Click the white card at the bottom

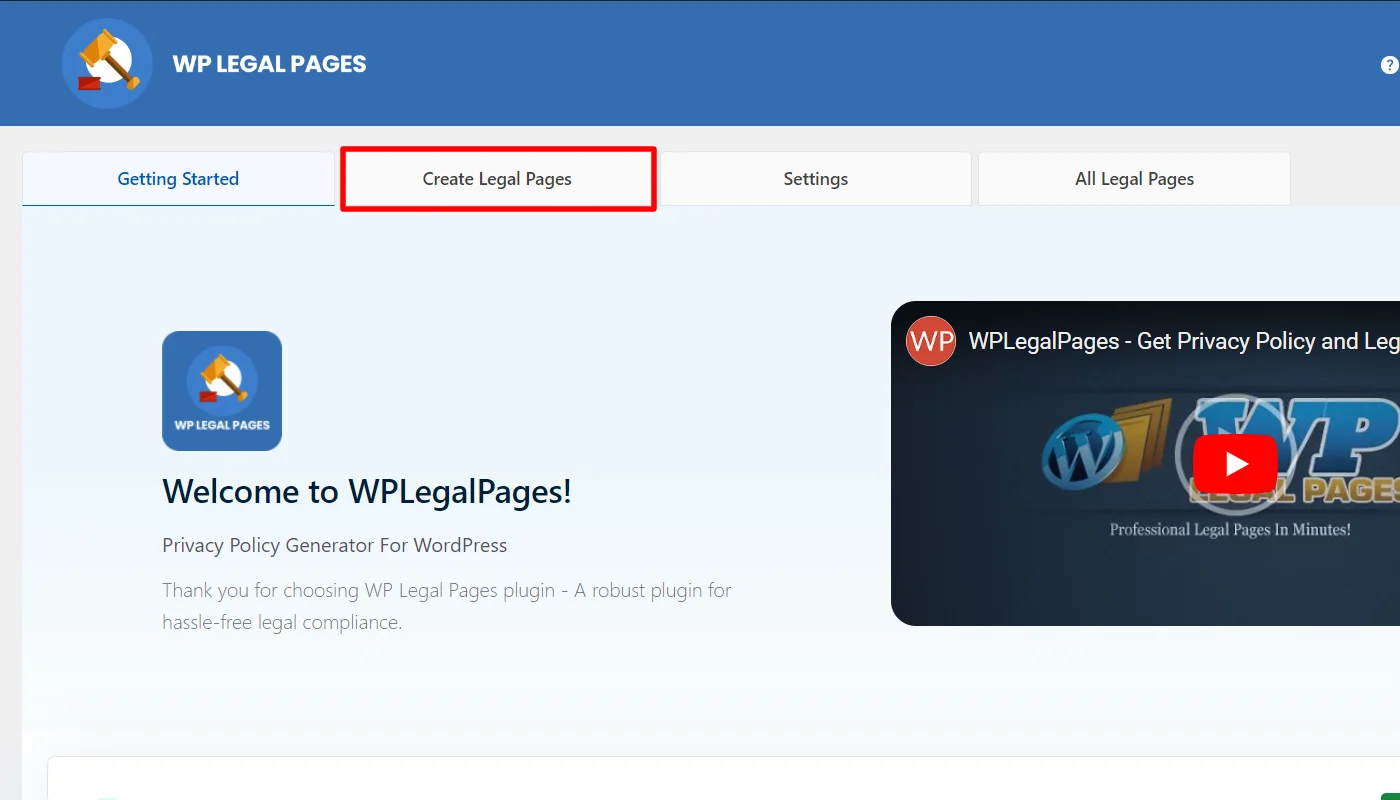pyautogui.click(x=700, y=780)
